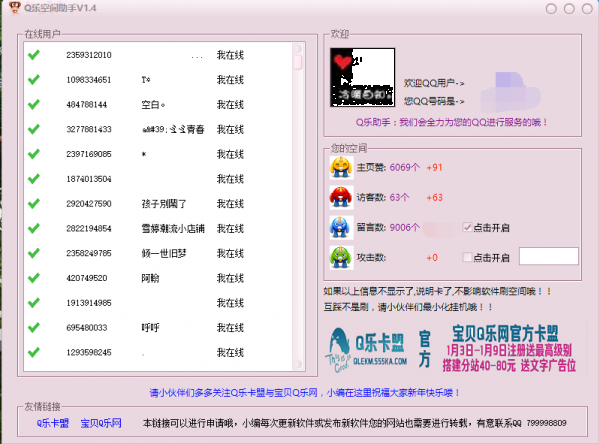
Task: Click contact QQ number 799998809
Action: coord(546,423)
